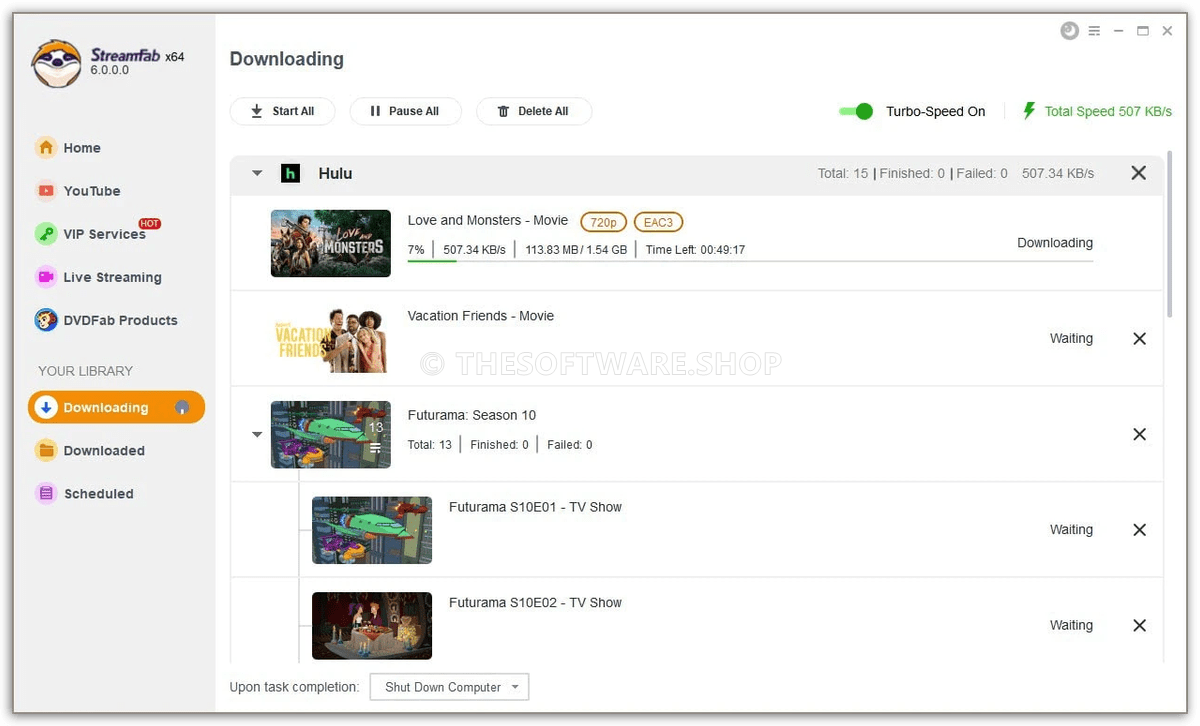Click the gray badge on Downloading item
Viewport: 1200px width, 726px height.
pyautogui.click(x=182, y=407)
